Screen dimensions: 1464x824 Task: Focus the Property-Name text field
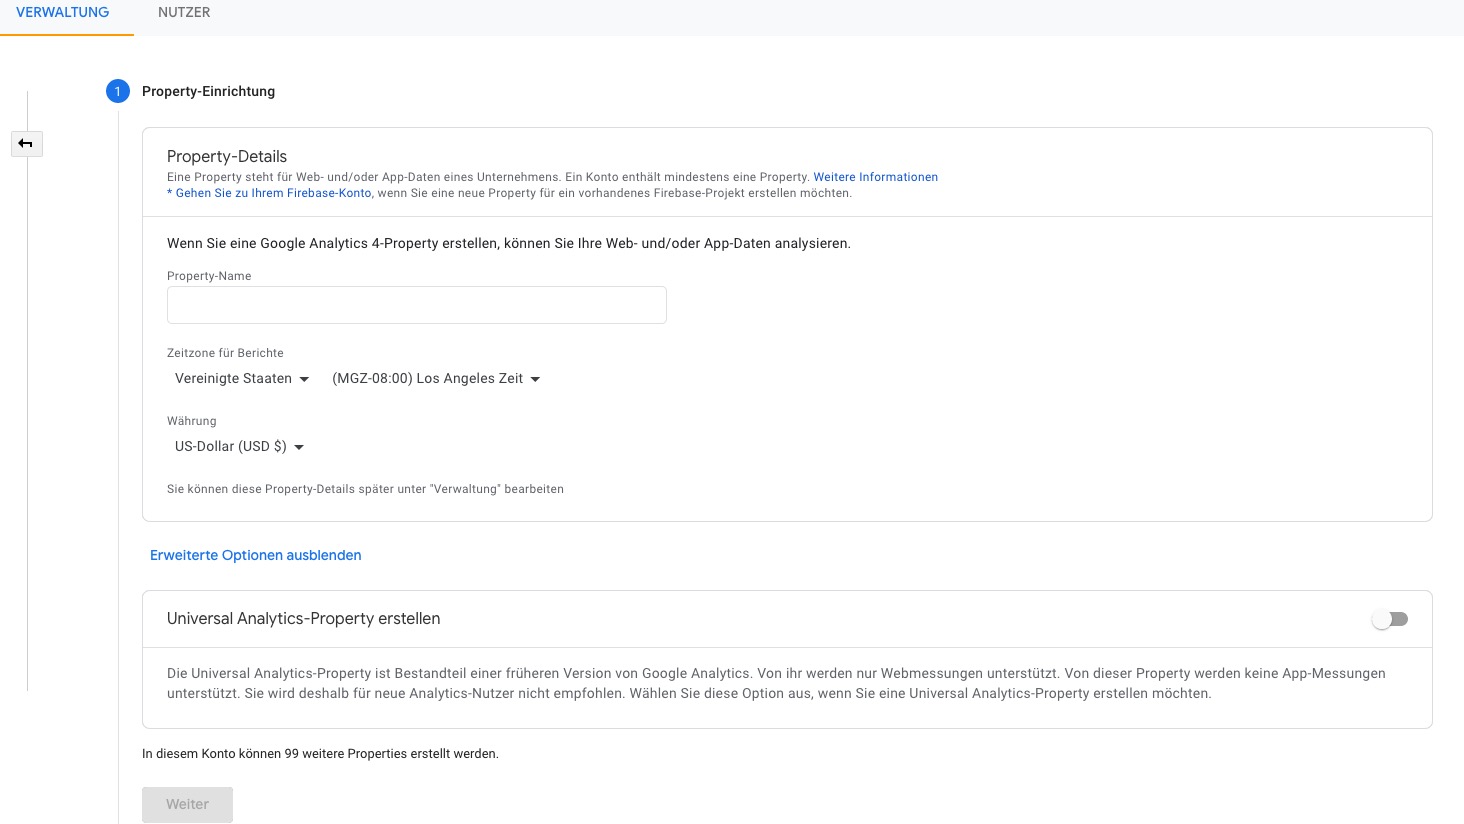pos(416,305)
